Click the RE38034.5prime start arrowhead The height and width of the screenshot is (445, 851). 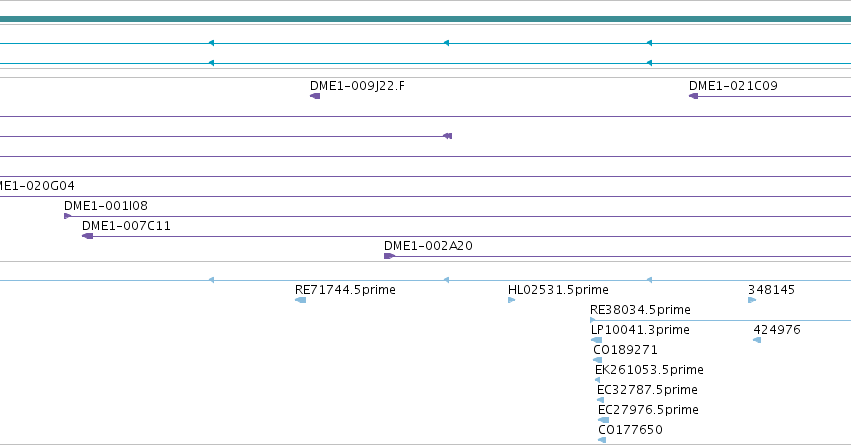coord(593,320)
